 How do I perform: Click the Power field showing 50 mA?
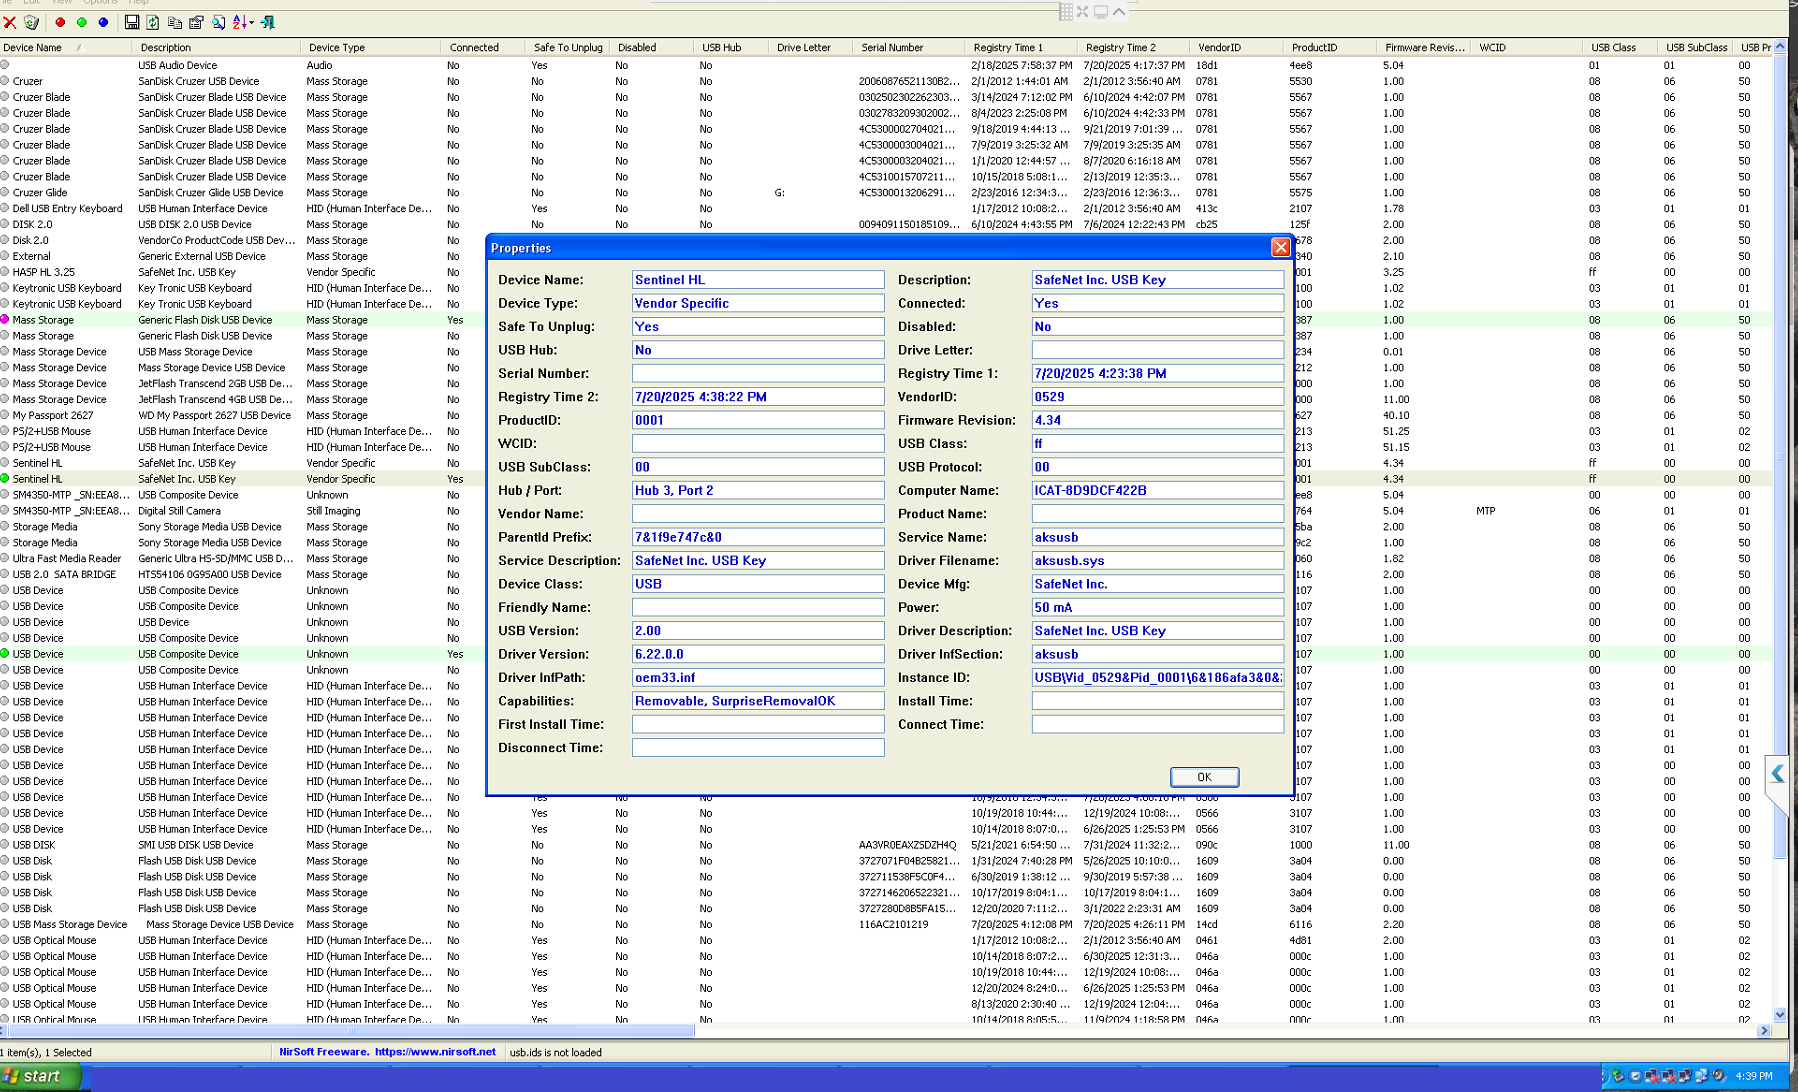(1158, 607)
